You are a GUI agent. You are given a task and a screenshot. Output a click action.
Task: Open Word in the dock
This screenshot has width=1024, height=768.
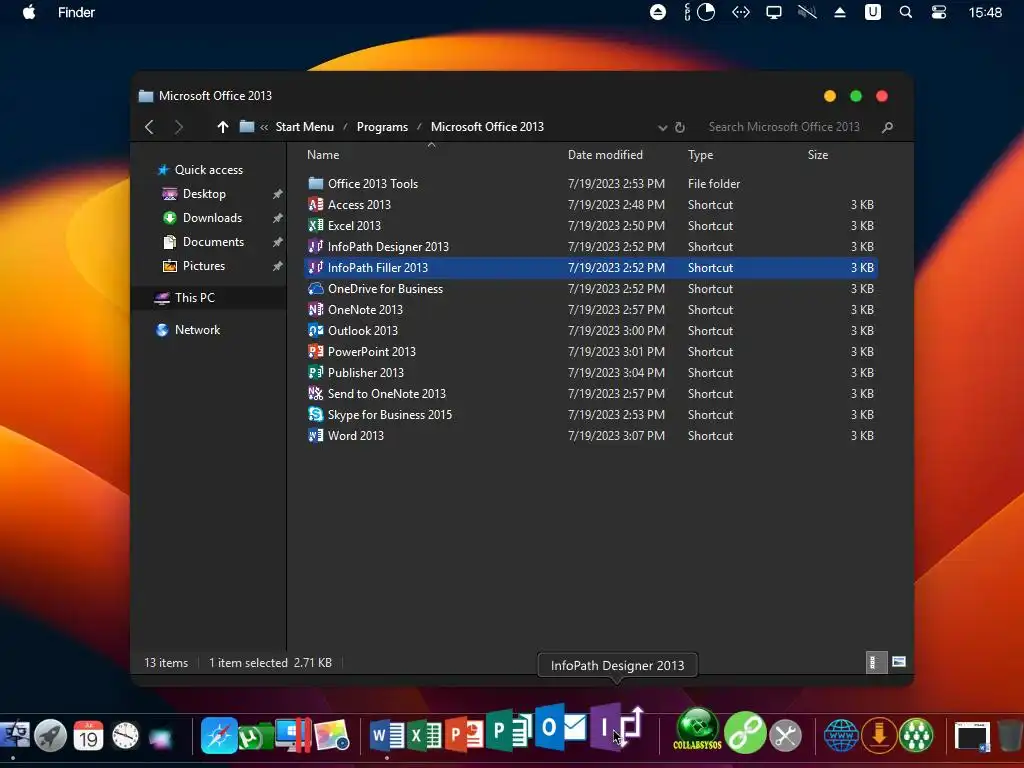tap(388, 736)
